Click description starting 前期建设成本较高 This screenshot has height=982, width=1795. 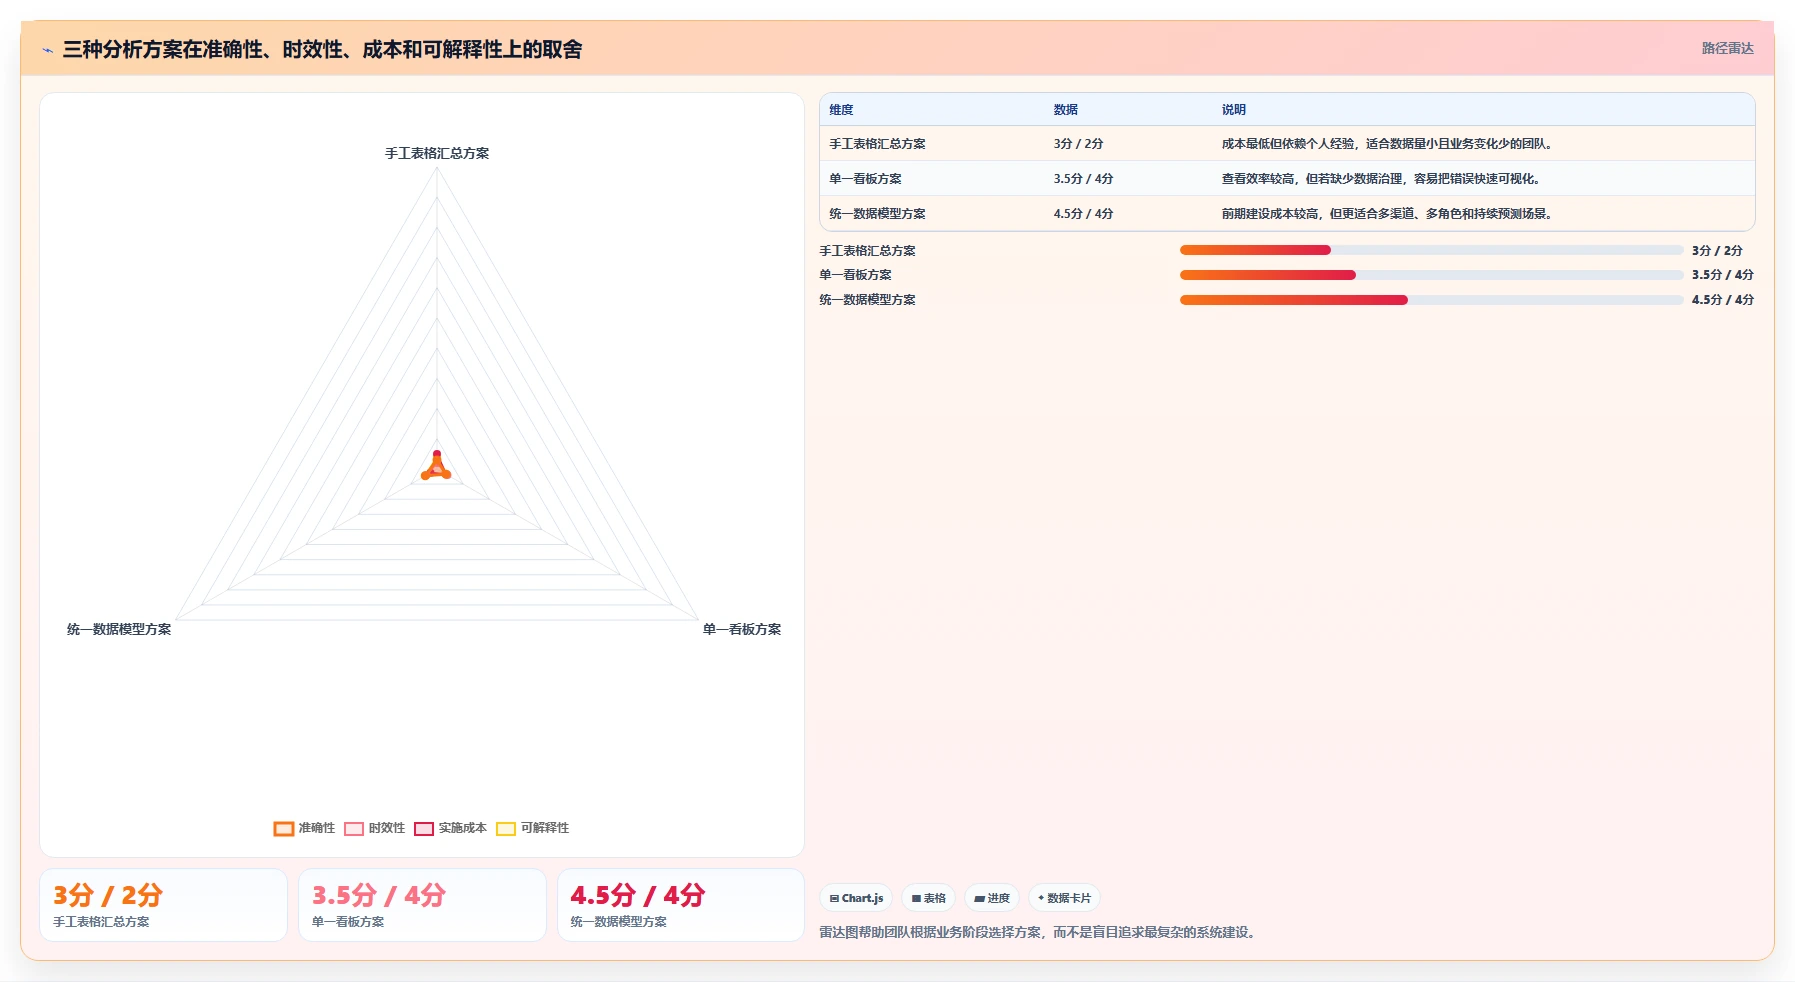click(1387, 214)
